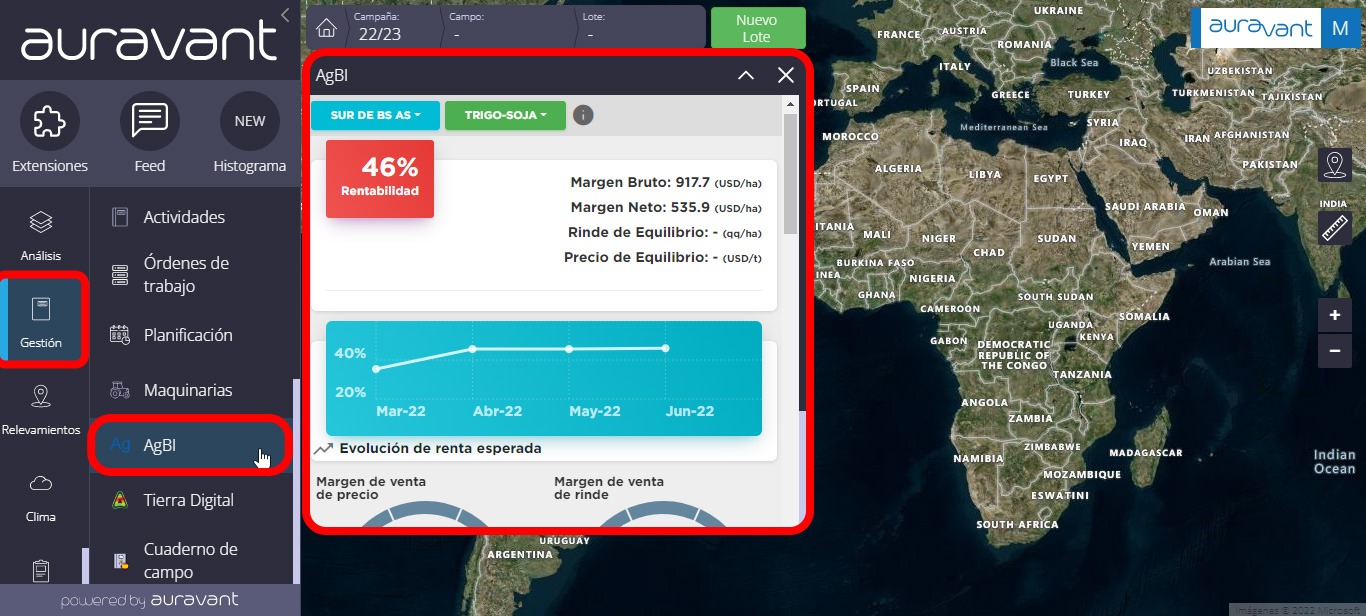Click Margen de venta de precio label
Screen dimensions: 1366x616
(x=369, y=488)
